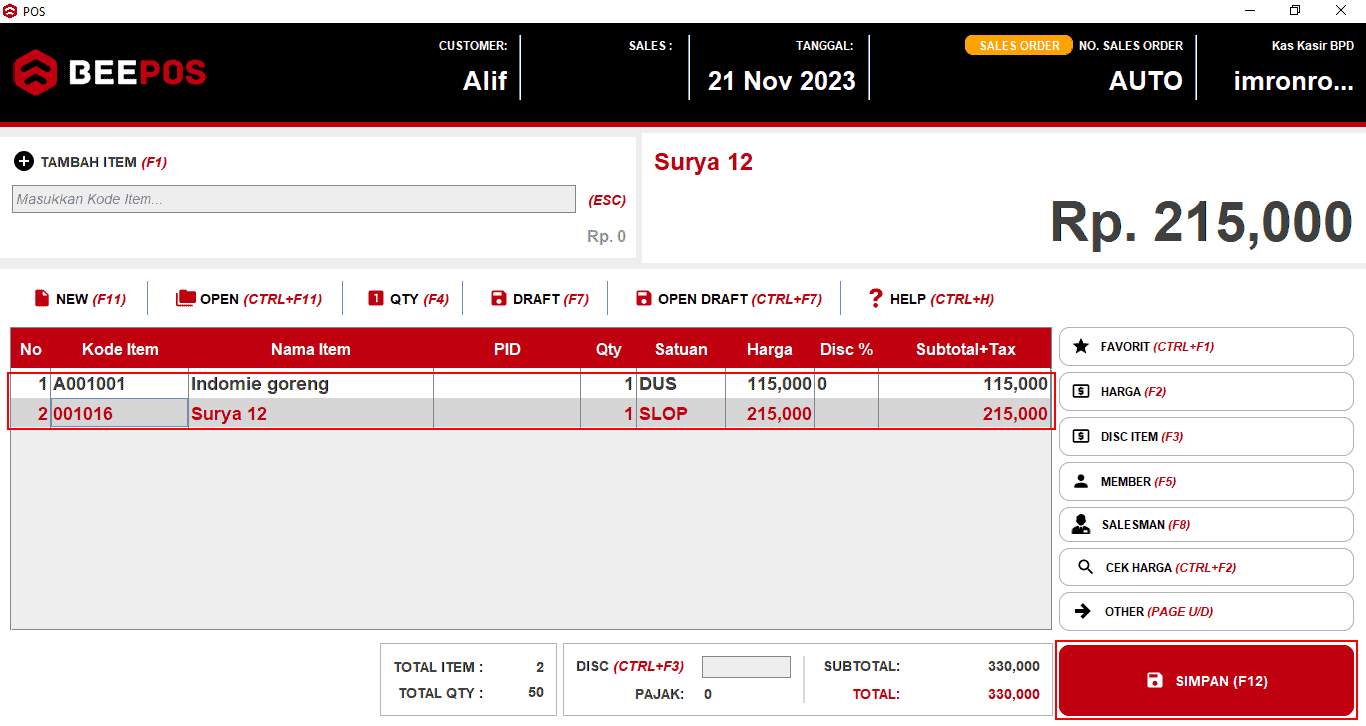This screenshot has height=726, width=1366.
Task: Click the DISC (CTRL+F3) label
Action: 630,666
